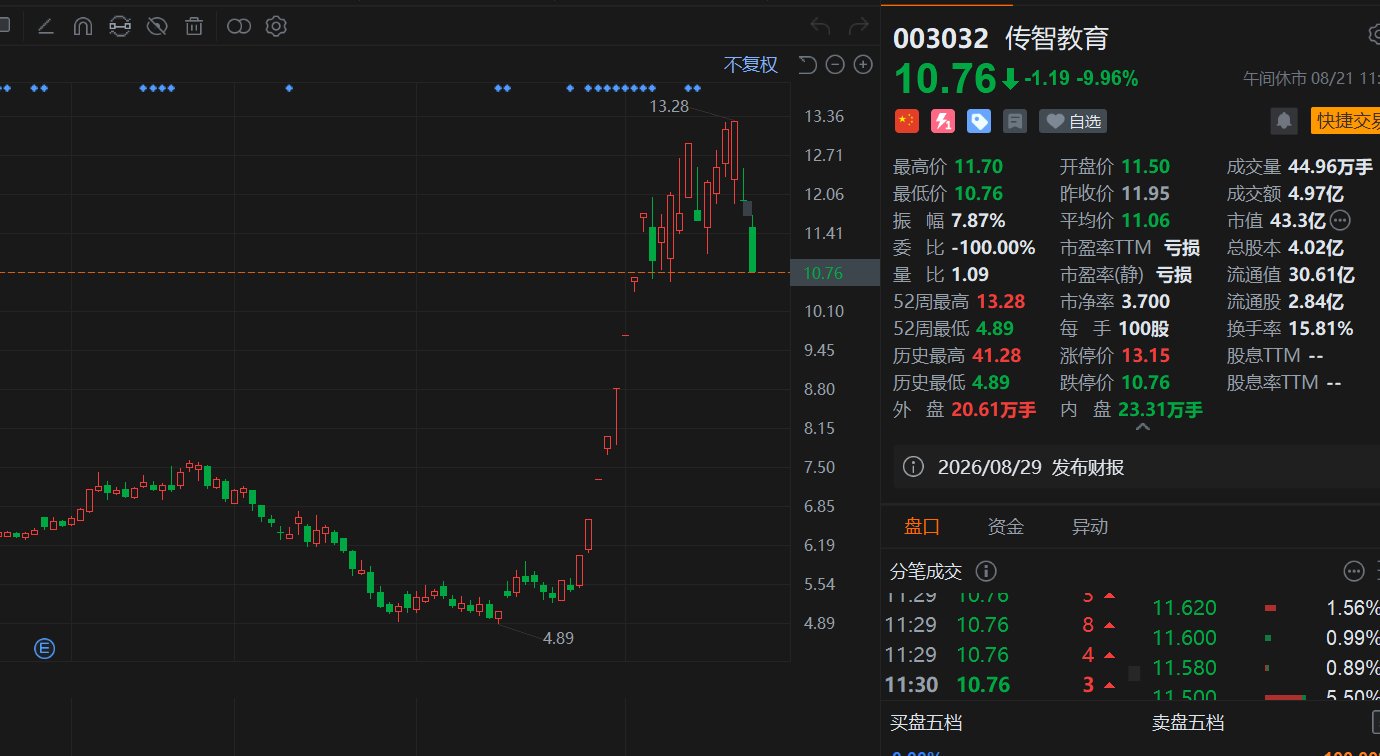1380x756 pixels.
Task: Open the overlapping circles compare icon
Action: [x=238, y=26]
